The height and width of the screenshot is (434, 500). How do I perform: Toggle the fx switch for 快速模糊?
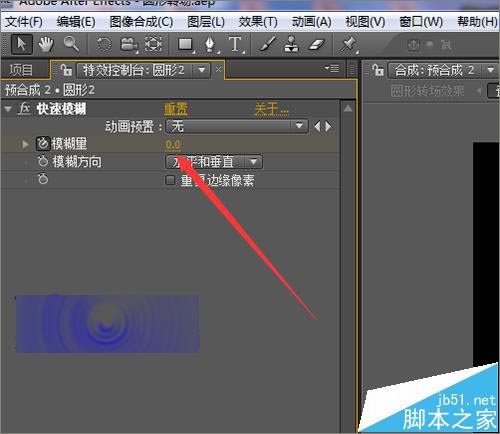[x=24, y=109]
